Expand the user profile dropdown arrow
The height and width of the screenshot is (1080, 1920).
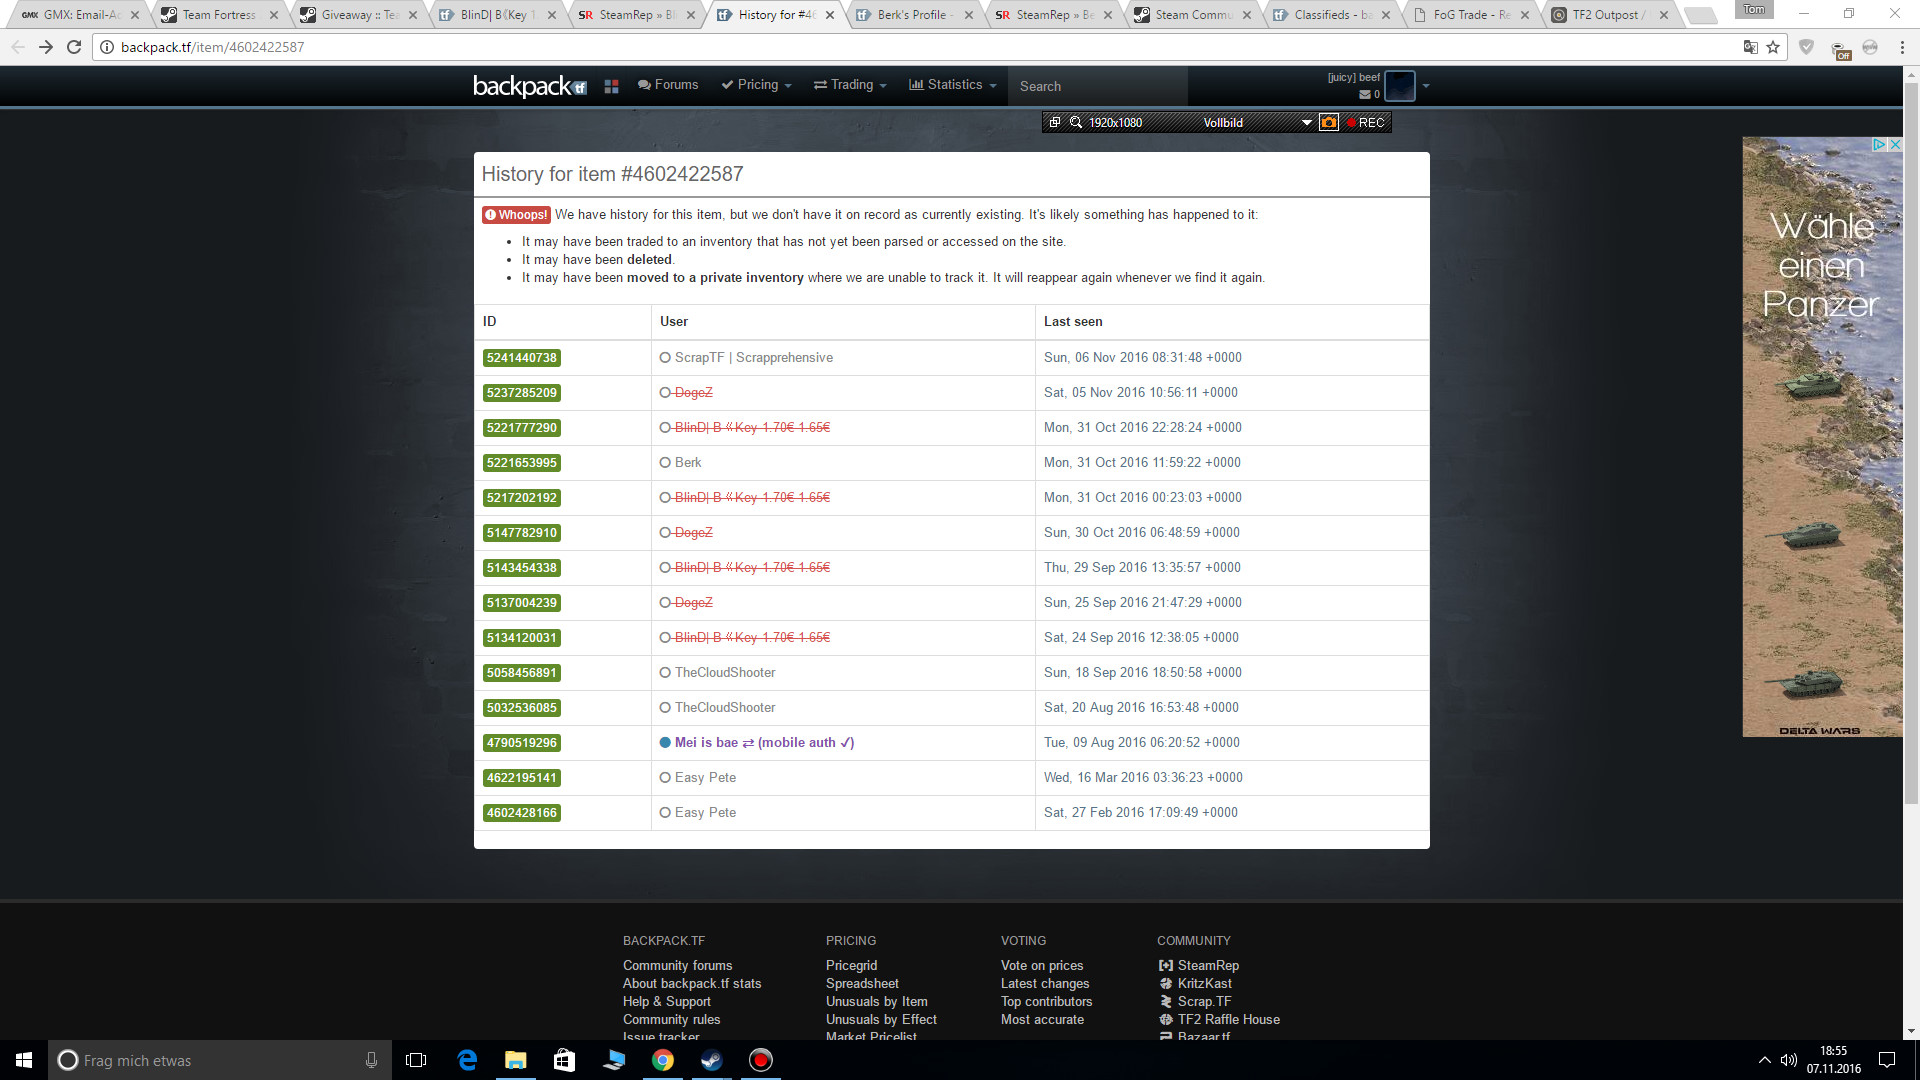coord(1426,86)
